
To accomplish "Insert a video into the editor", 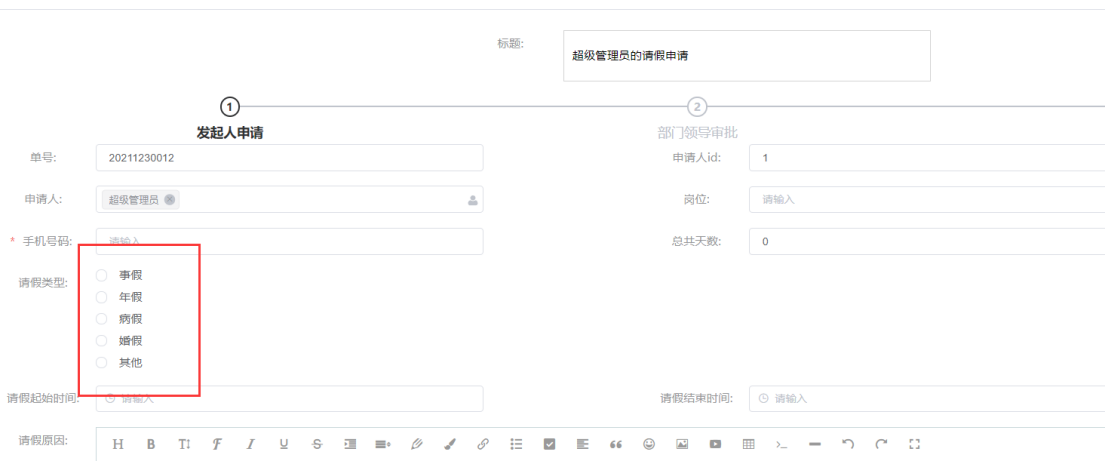I will (715, 444).
